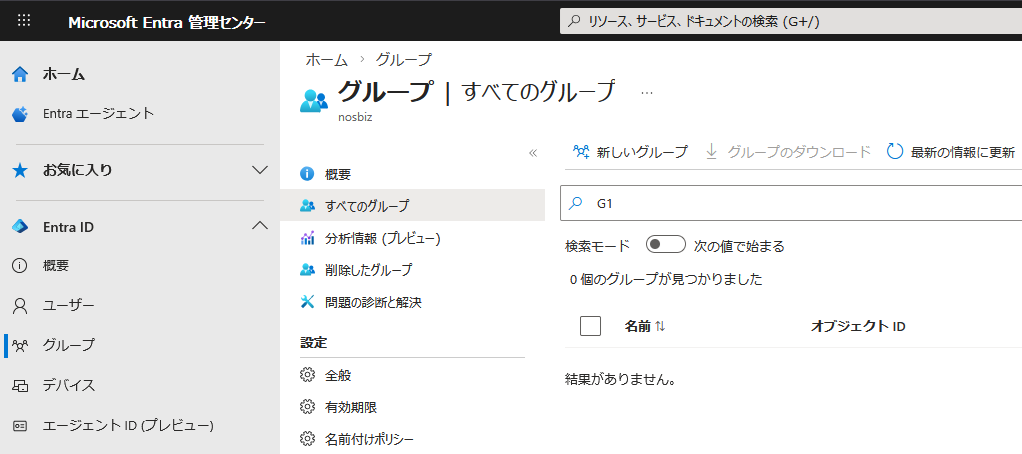Click the すべてのグループ people icon
The image size is (1022, 454).
click(x=307, y=206)
